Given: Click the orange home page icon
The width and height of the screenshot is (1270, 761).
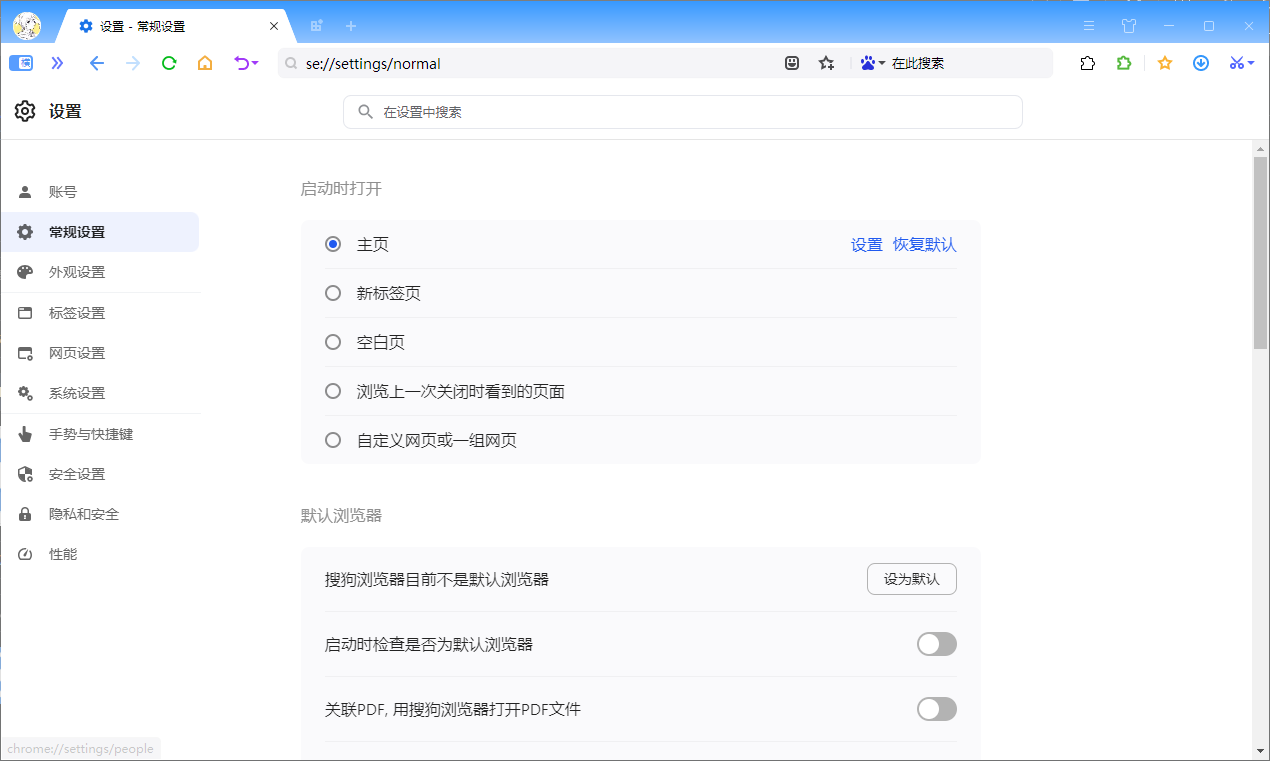Looking at the screenshot, I should point(205,63).
